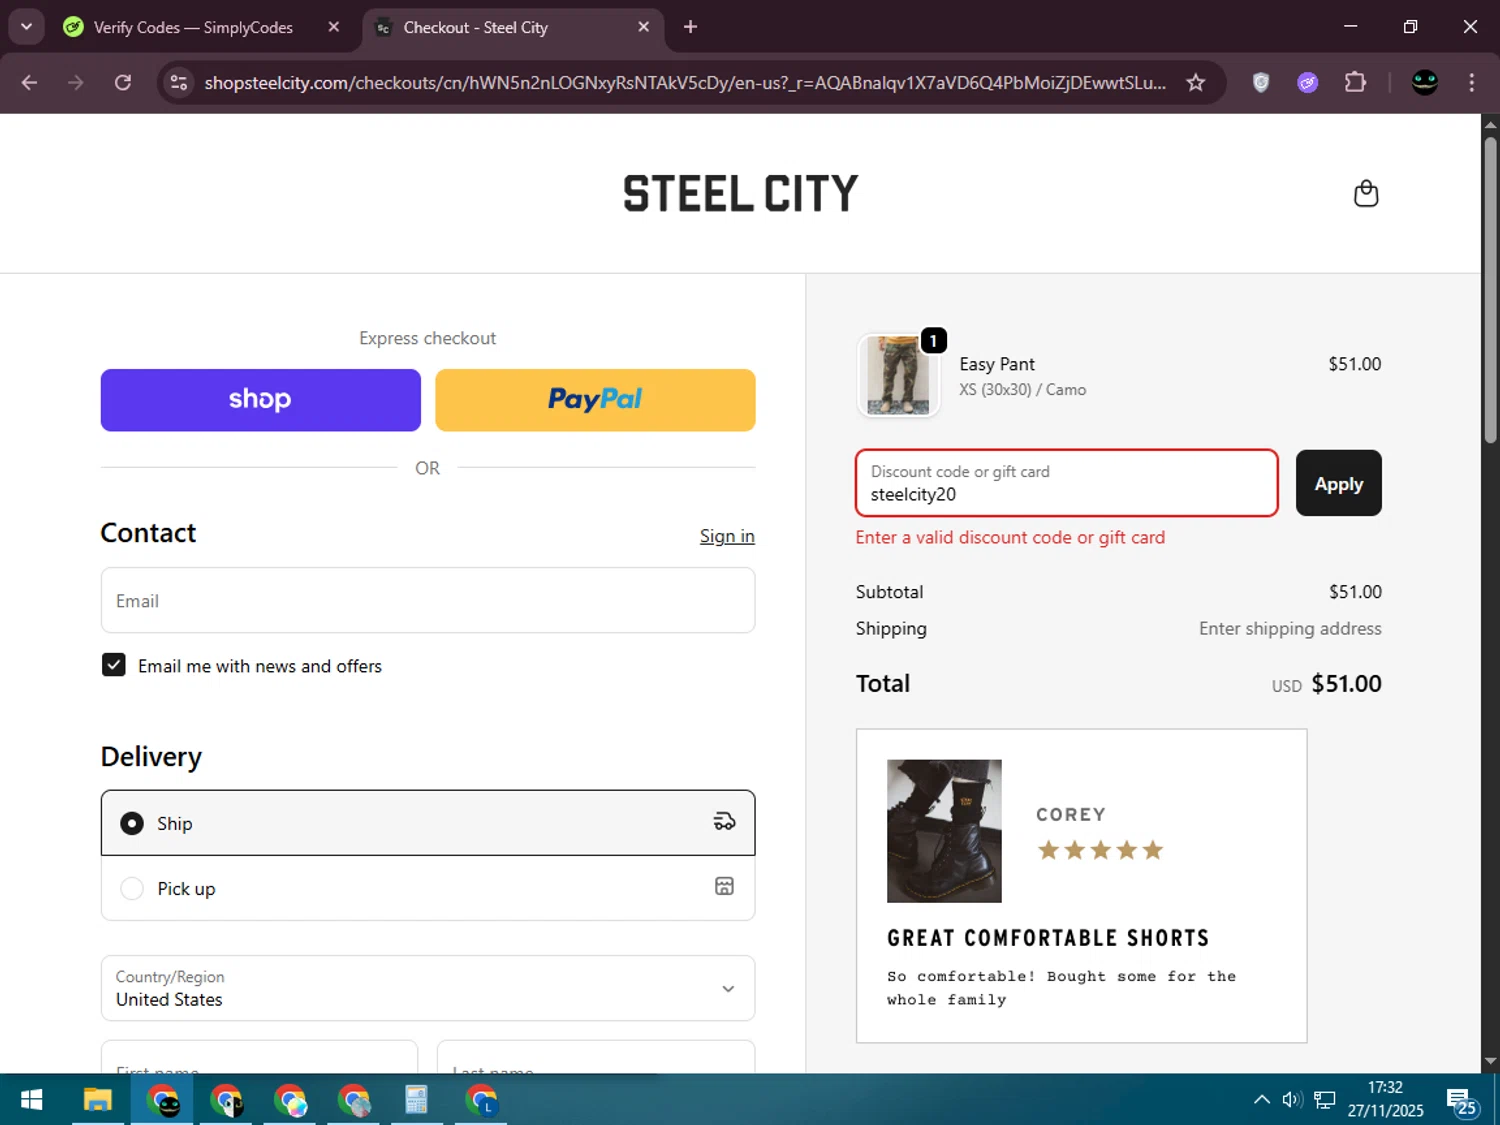Open the network icon in system tray
Screen dimensions: 1500x1125
(x=1325, y=1100)
